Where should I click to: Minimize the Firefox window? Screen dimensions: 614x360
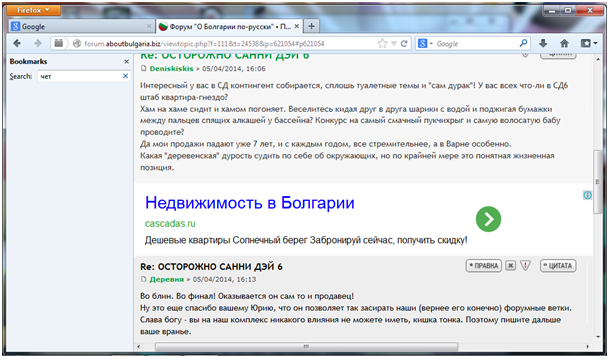click(x=552, y=11)
